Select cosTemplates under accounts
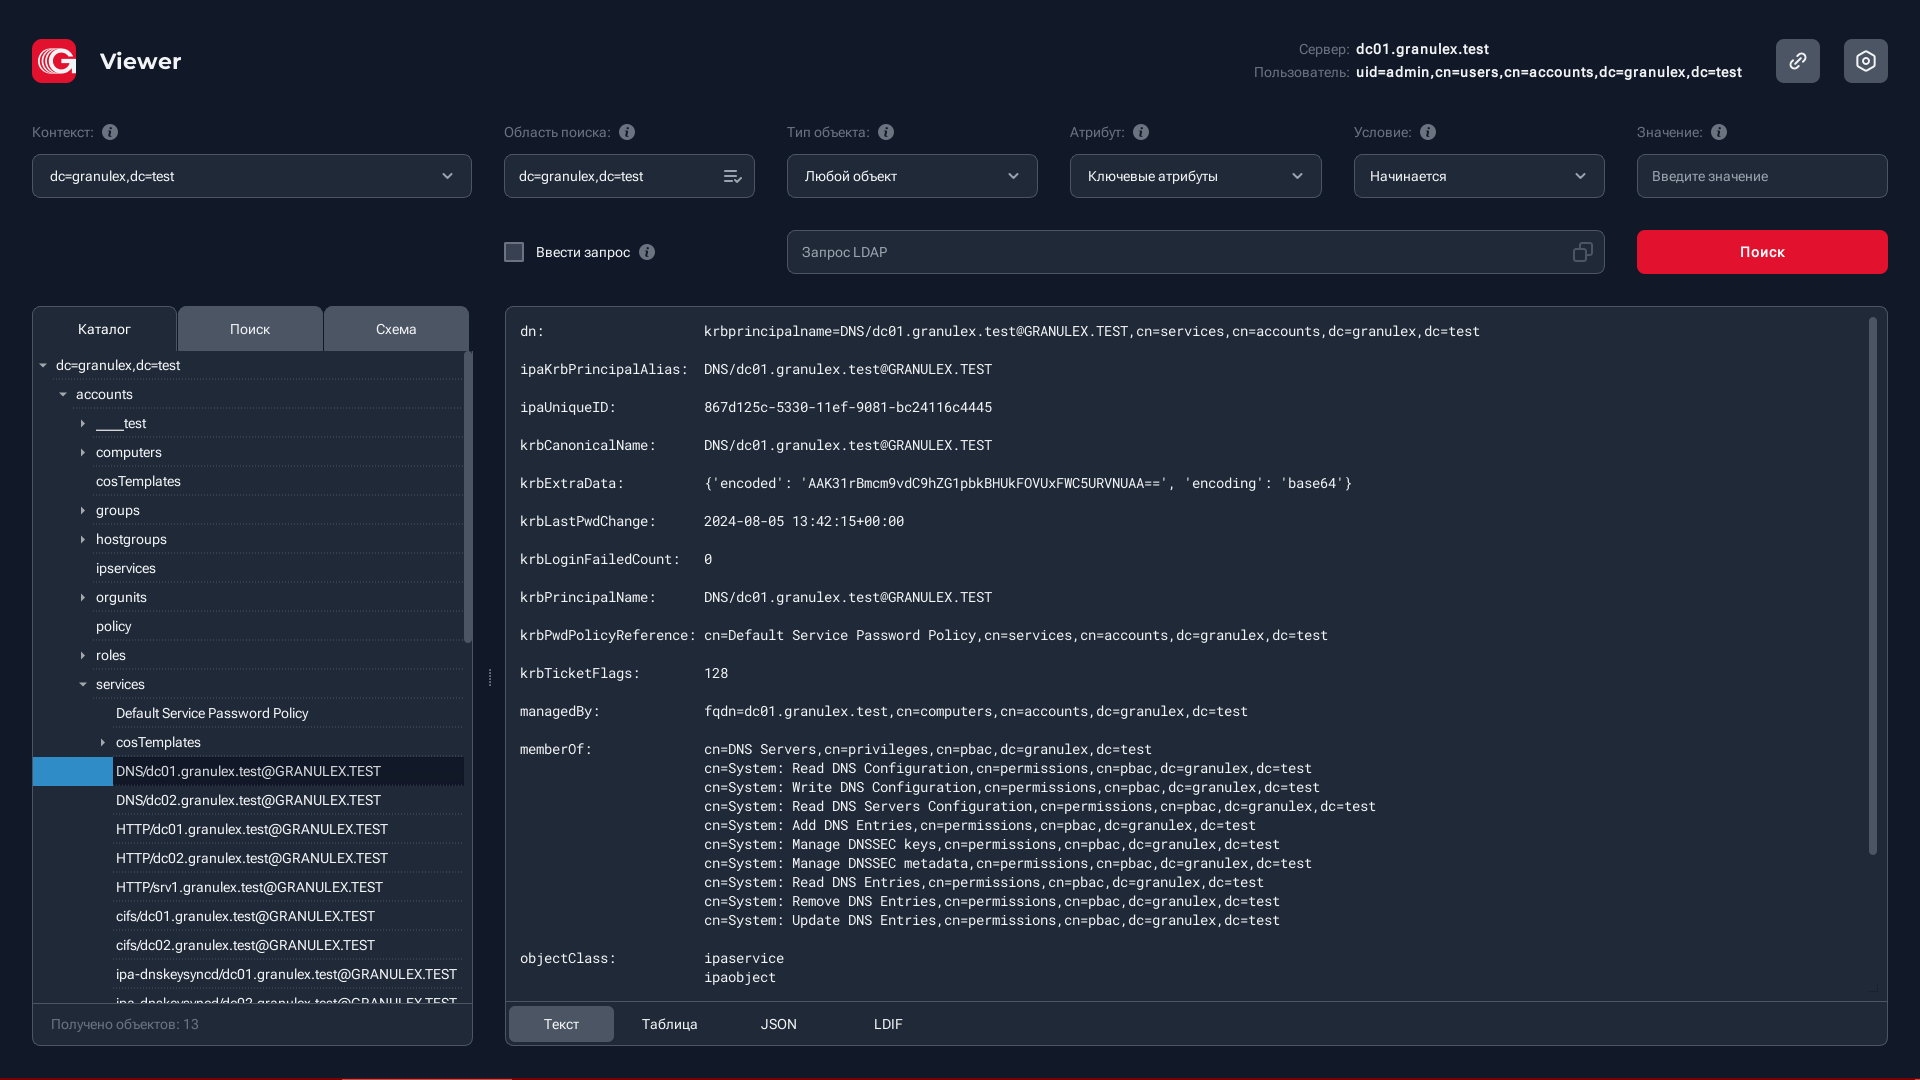This screenshot has width=1920, height=1080. tap(138, 482)
